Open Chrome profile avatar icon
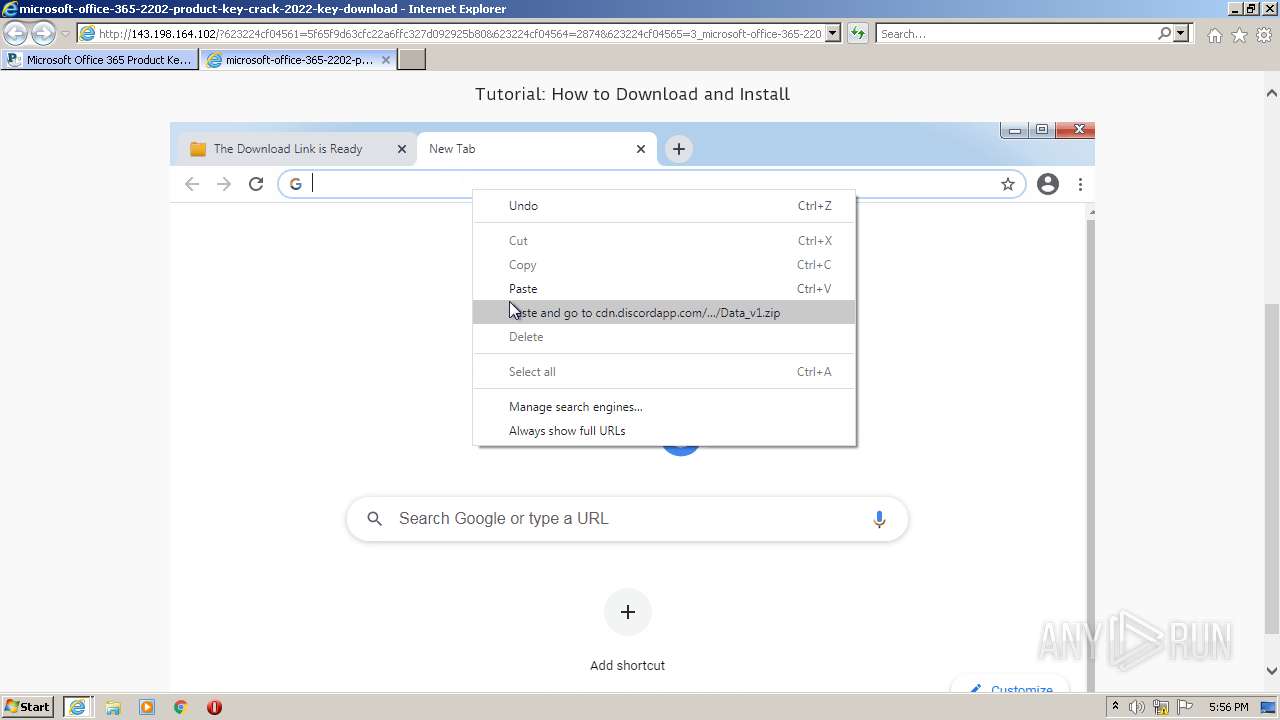This screenshot has width=1280, height=720. click(1048, 184)
